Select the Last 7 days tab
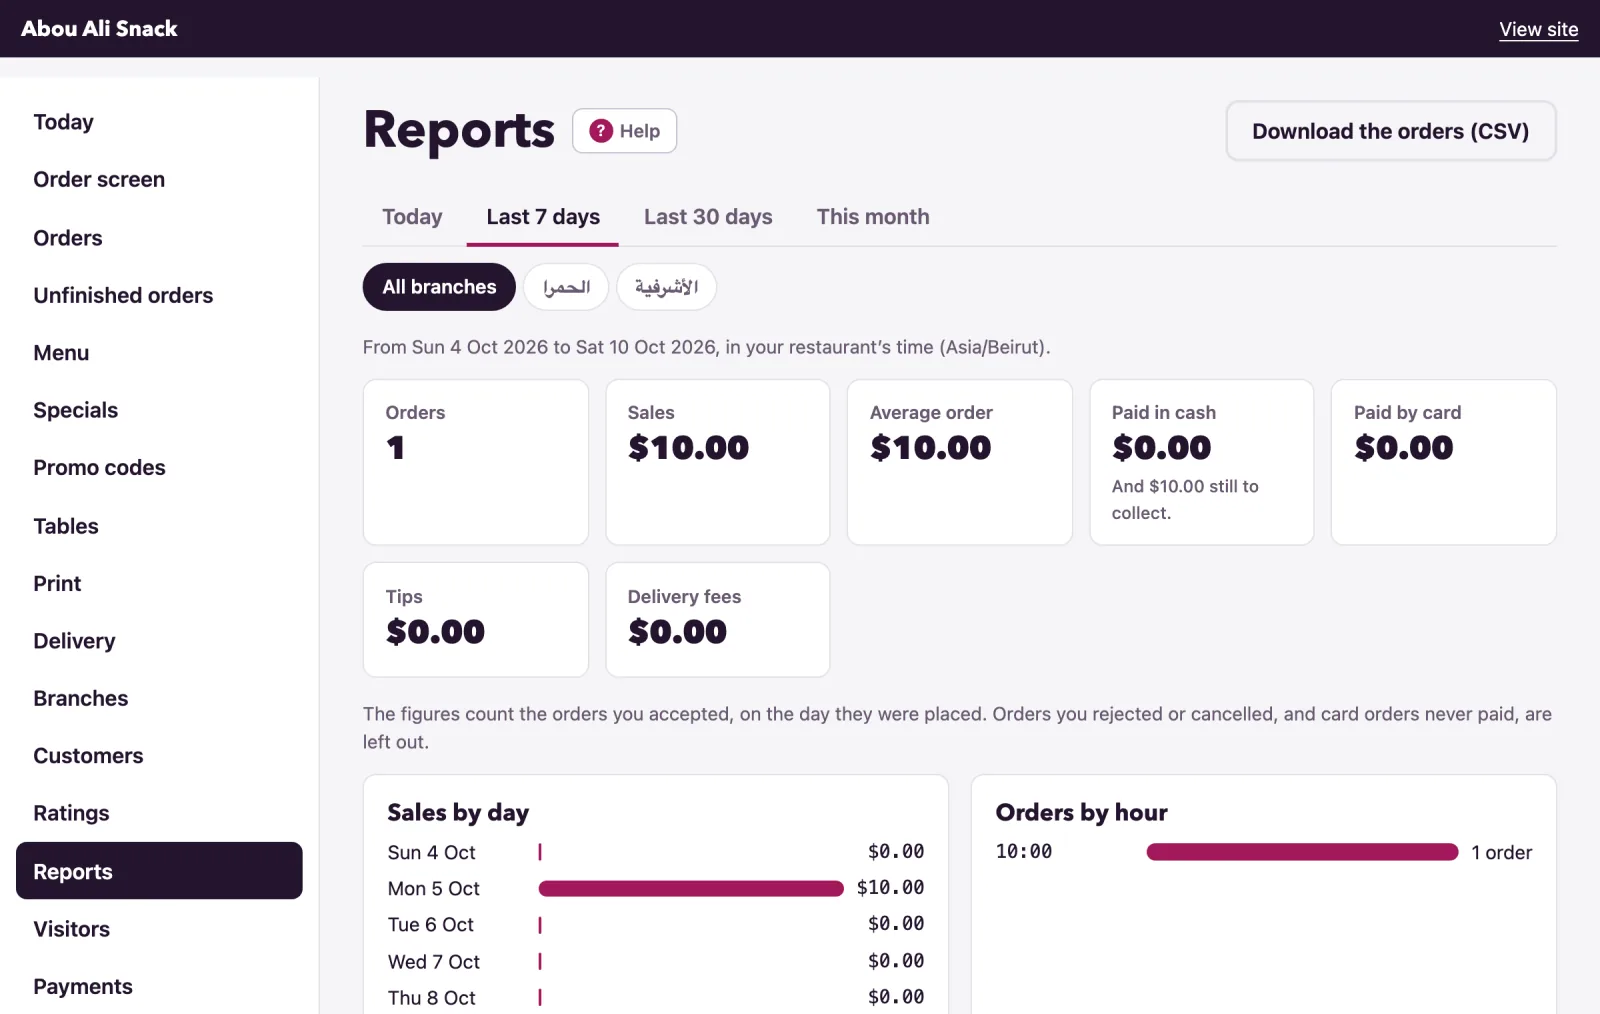This screenshot has height=1014, width=1600. tap(543, 217)
